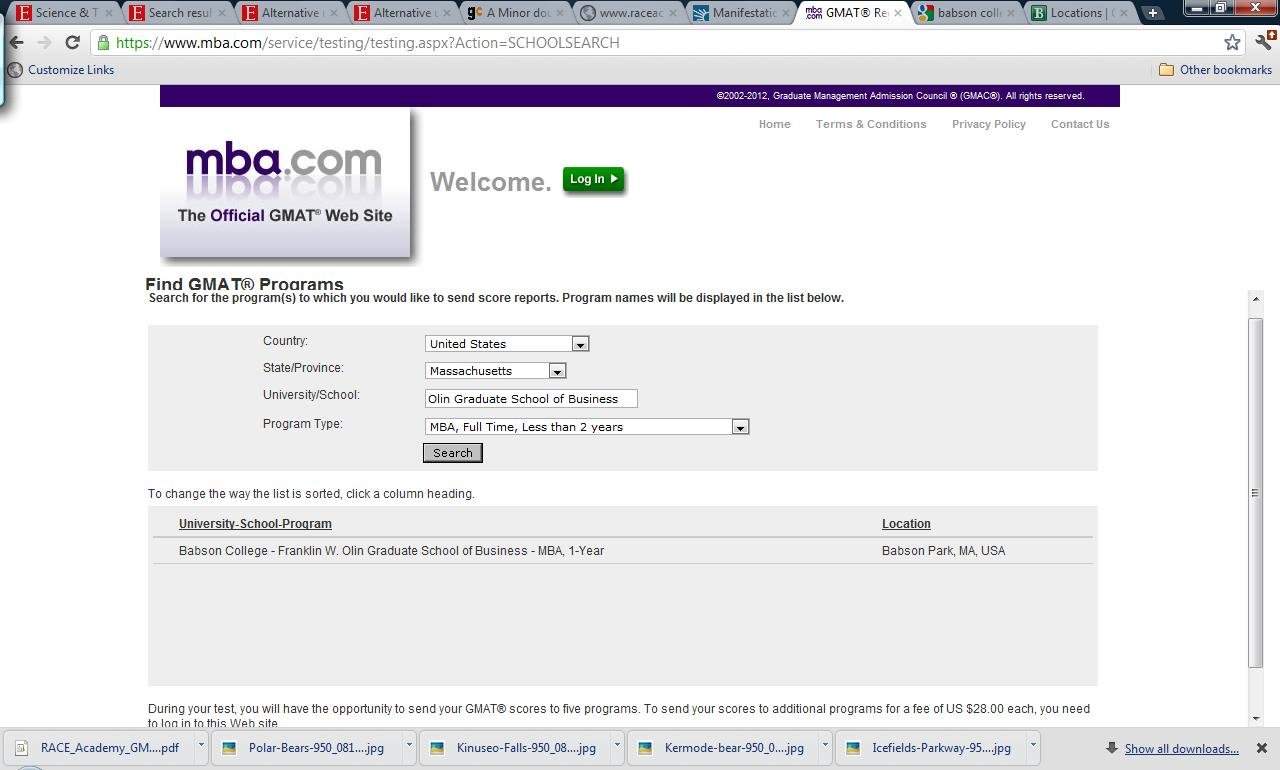This screenshot has height=770, width=1280.
Task: Select the Babson College Olin MBA 1-Year result
Action: tap(391, 551)
